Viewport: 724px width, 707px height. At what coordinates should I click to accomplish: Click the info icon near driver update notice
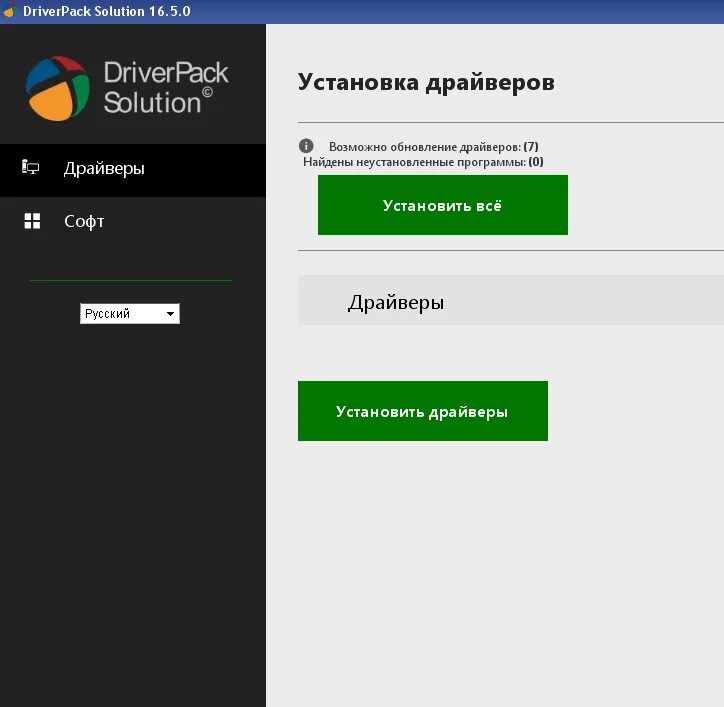pyautogui.click(x=306, y=146)
